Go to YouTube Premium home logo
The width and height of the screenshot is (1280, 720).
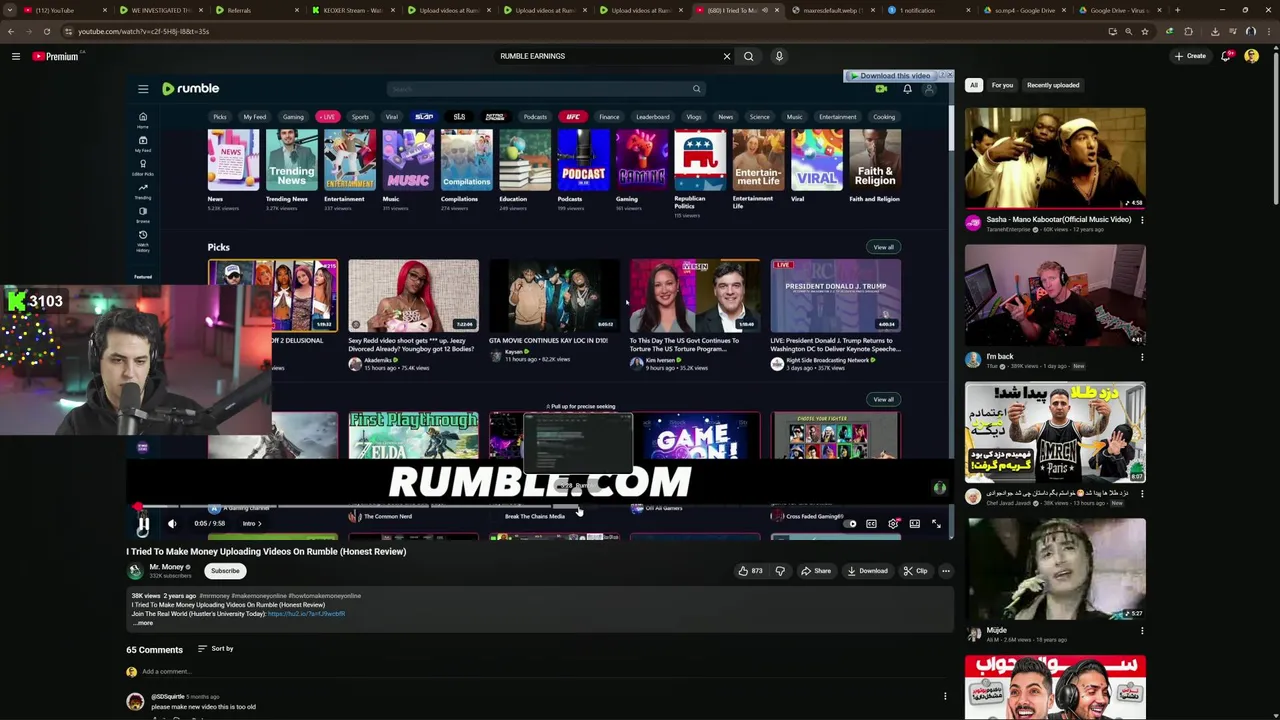pyautogui.click(x=56, y=56)
